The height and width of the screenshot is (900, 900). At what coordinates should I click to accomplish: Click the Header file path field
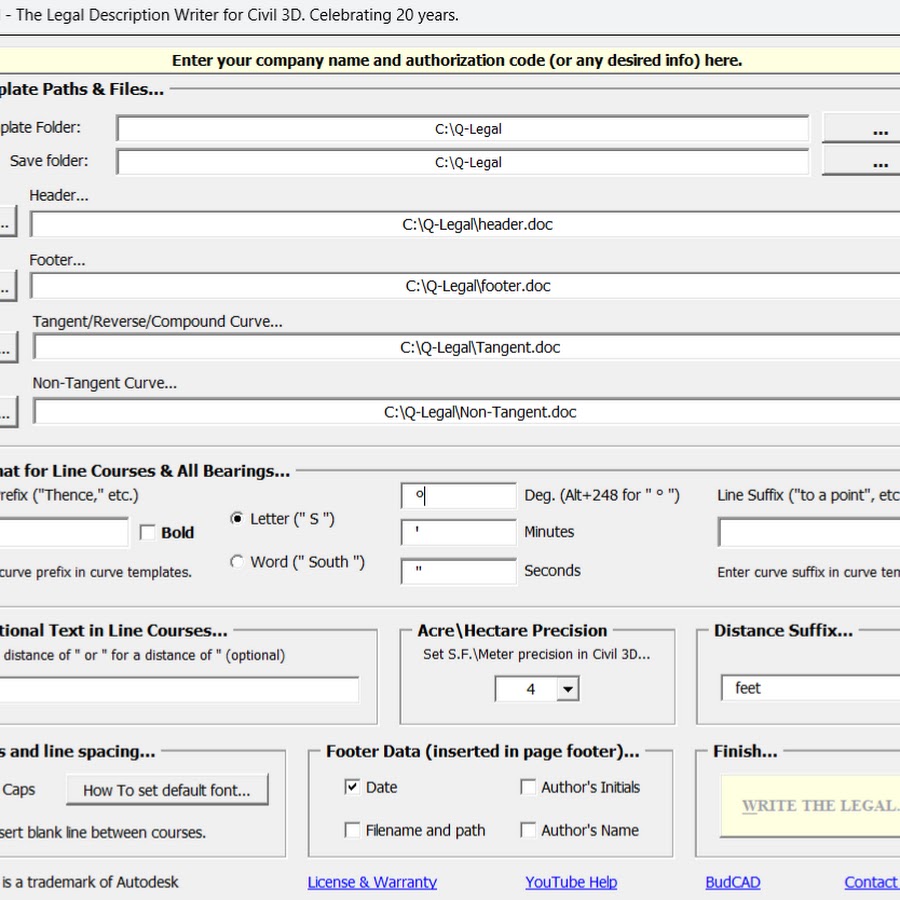[x=465, y=224]
